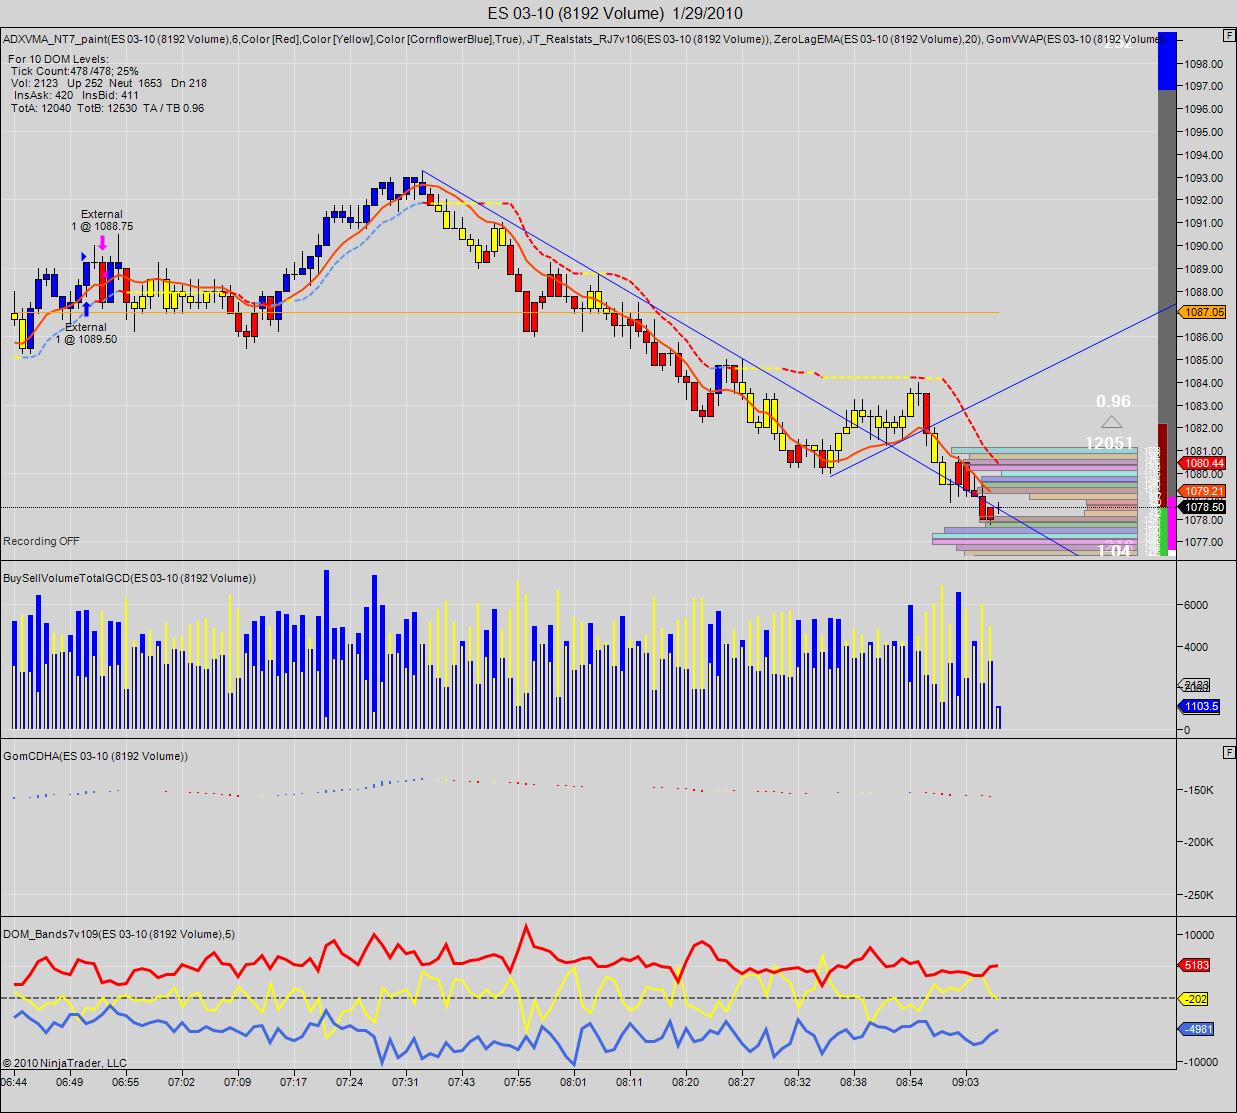Select the blue up arrow buy marker
The height and width of the screenshot is (1113, 1237).
click(x=88, y=309)
